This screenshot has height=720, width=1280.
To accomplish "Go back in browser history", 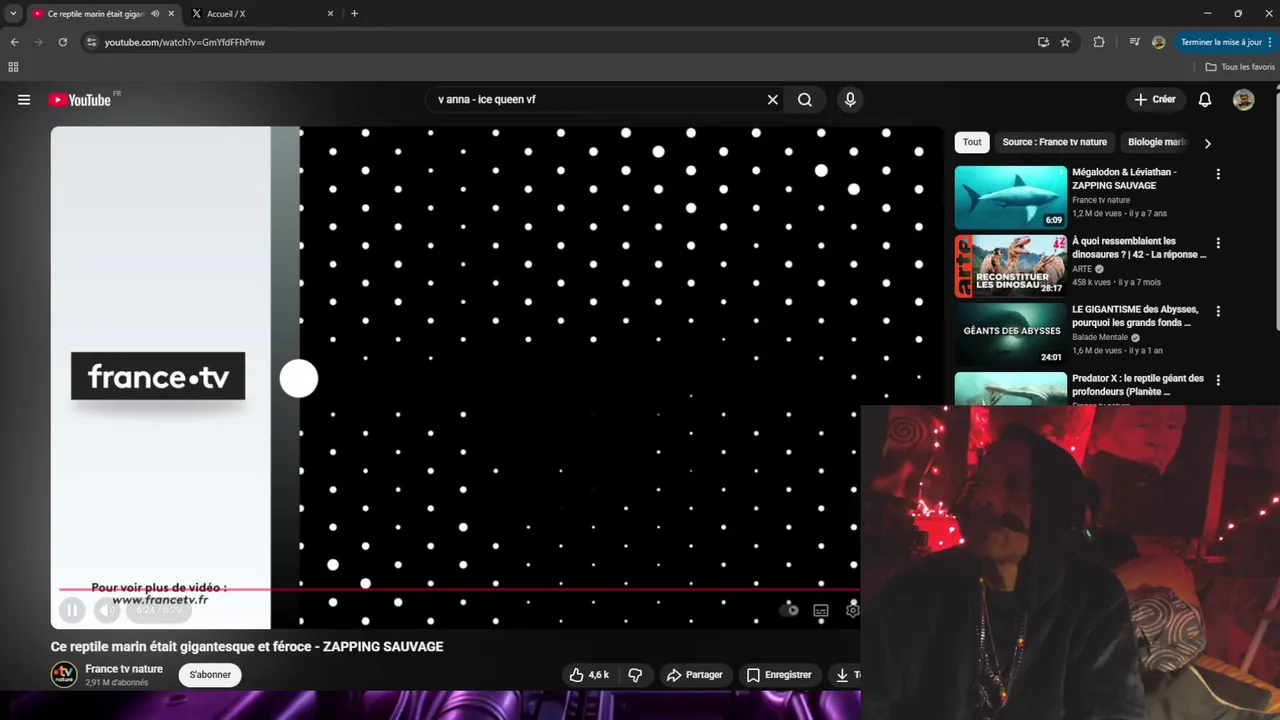I will click(x=14, y=42).
